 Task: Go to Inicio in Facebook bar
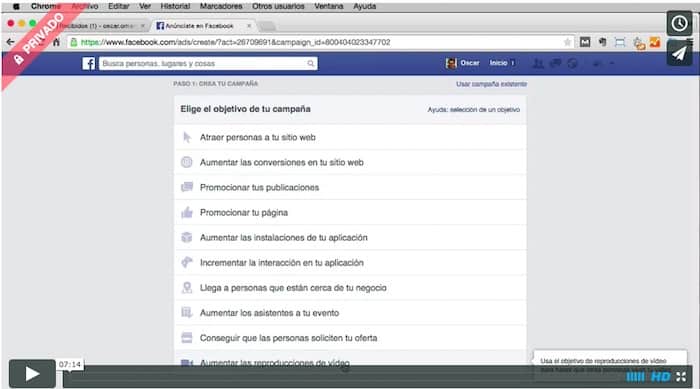click(x=498, y=63)
